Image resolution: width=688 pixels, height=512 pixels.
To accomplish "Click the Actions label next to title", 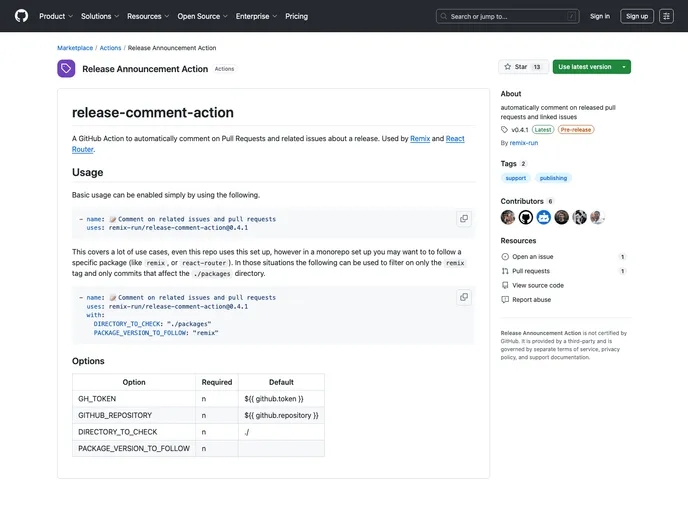I will tap(224, 69).
